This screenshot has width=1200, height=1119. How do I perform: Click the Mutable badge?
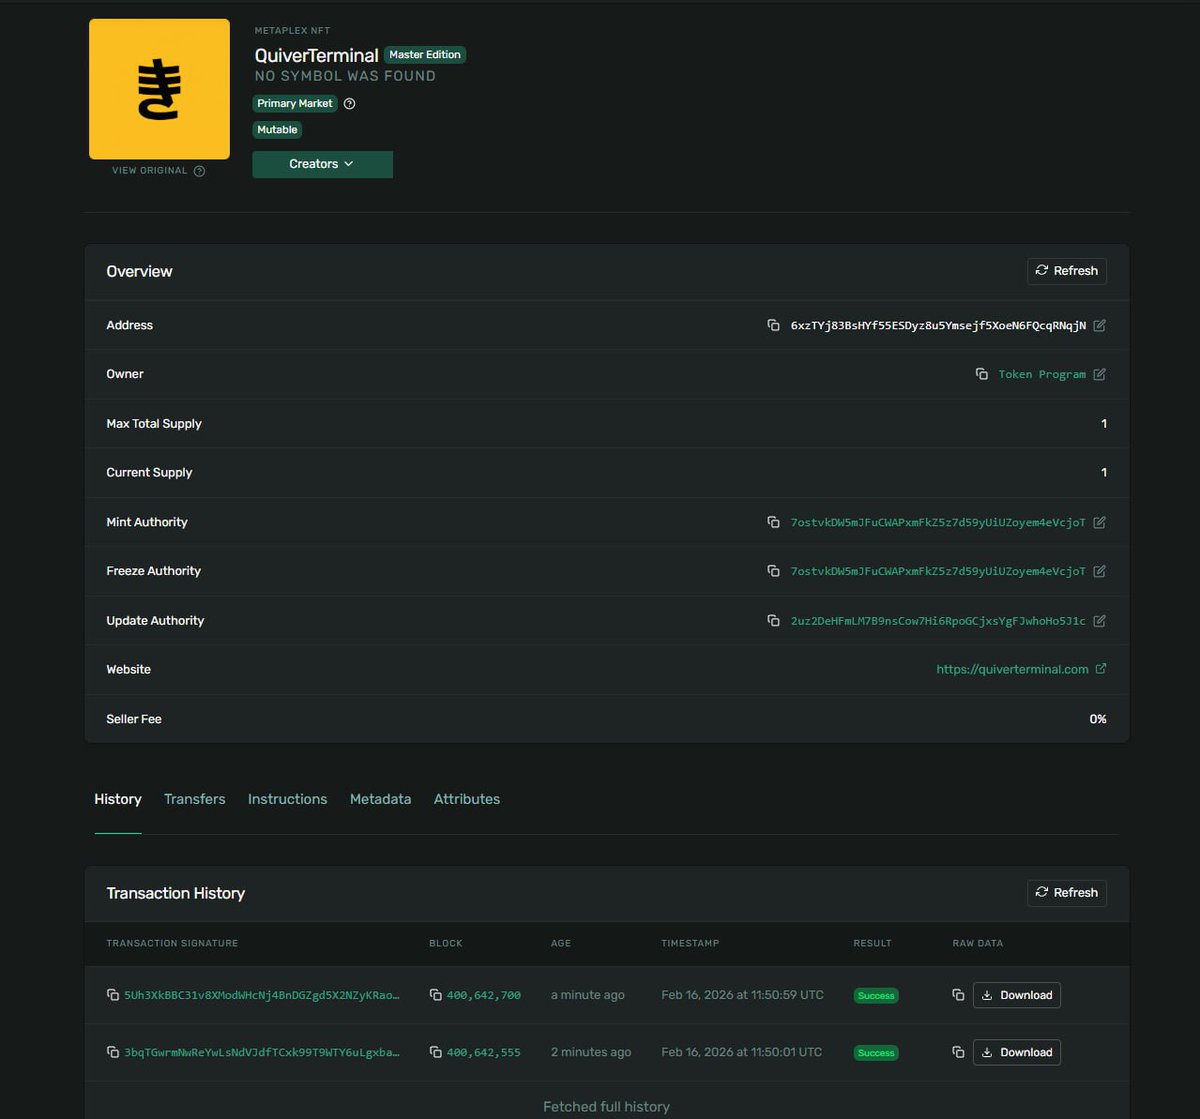click(277, 130)
